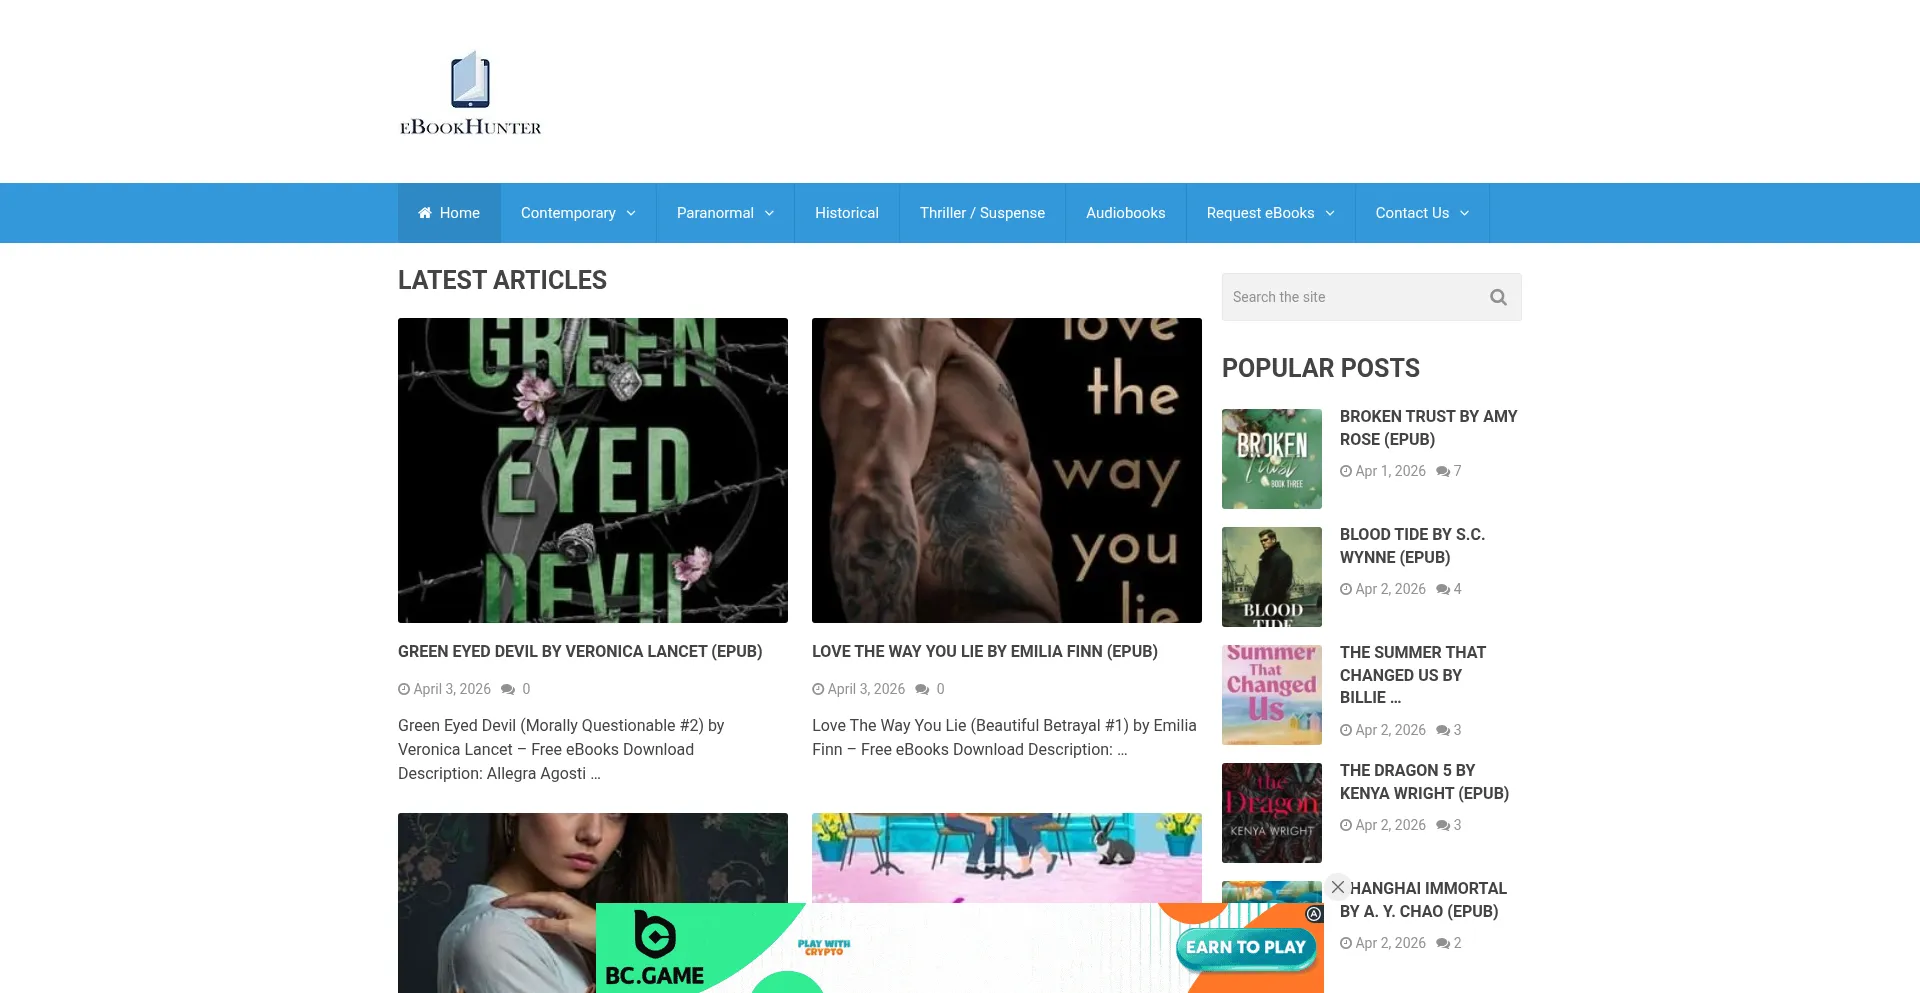
Task: Open woman portrait article cover image
Action: 593,903
